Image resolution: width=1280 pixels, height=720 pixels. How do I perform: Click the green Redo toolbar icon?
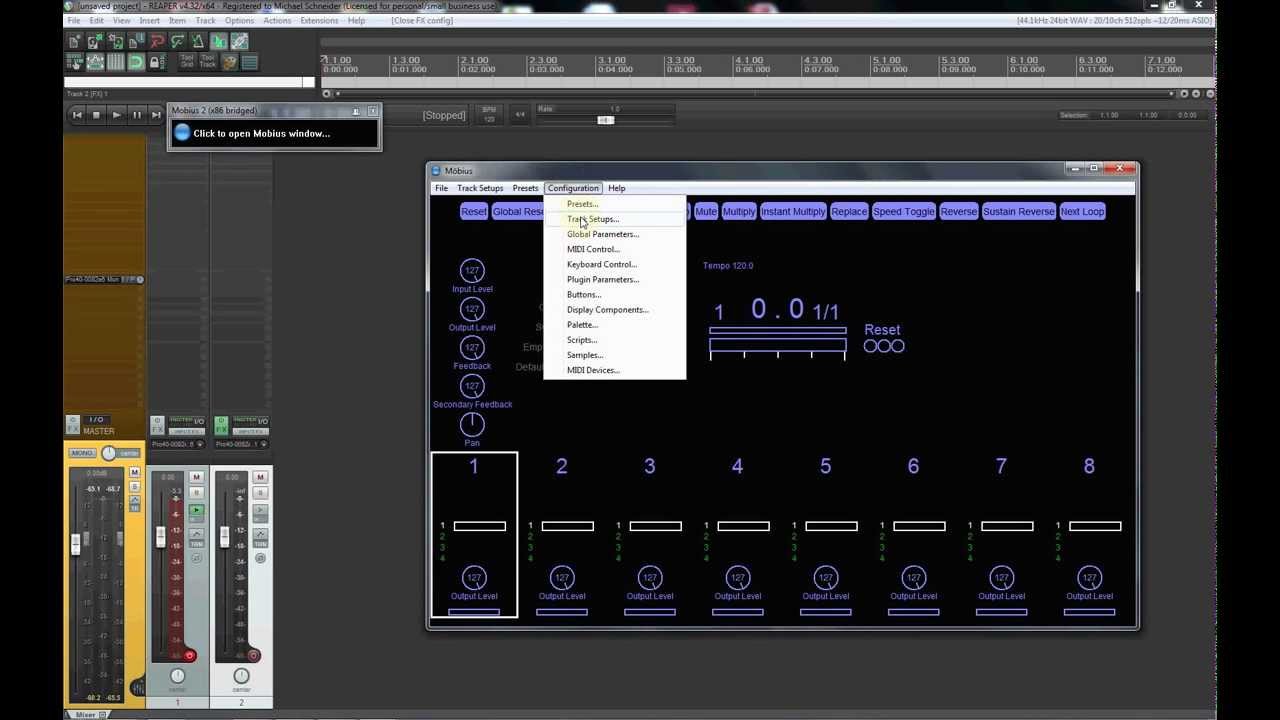point(178,41)
